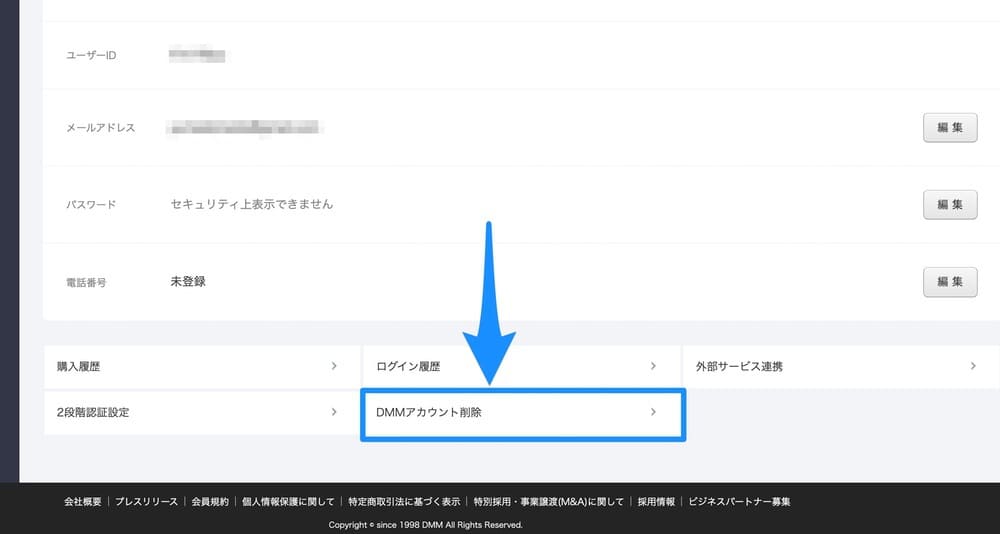
Task: Visit the プレスリリース footer link
Action: click(146, 502)
